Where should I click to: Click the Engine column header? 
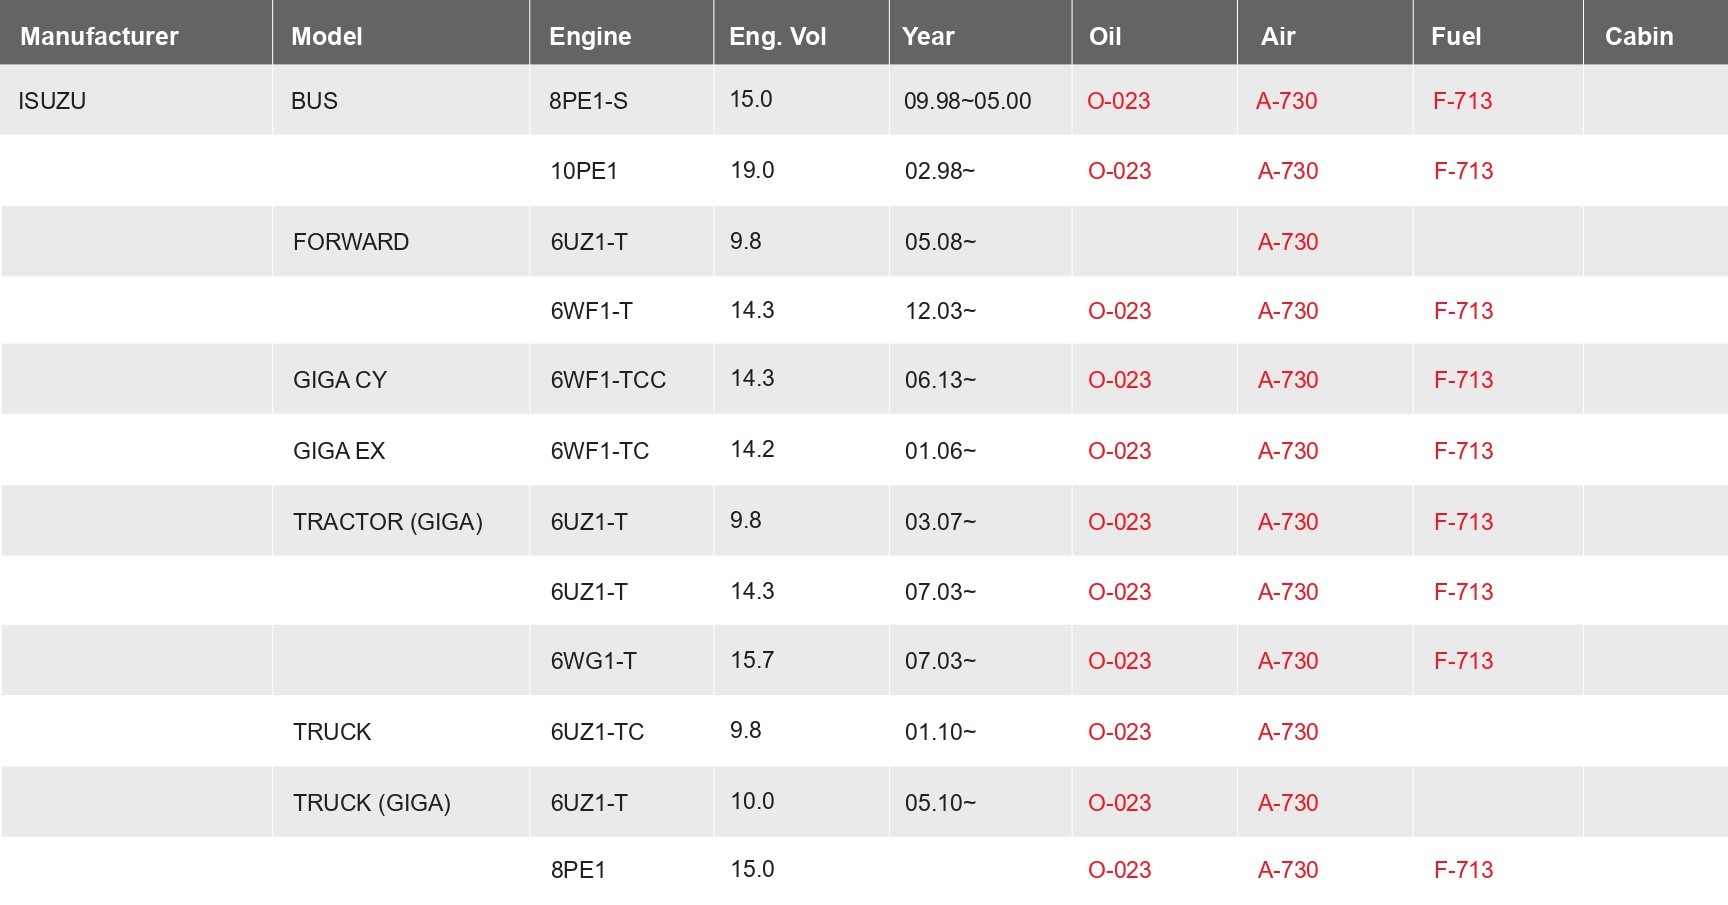[590, 37]
